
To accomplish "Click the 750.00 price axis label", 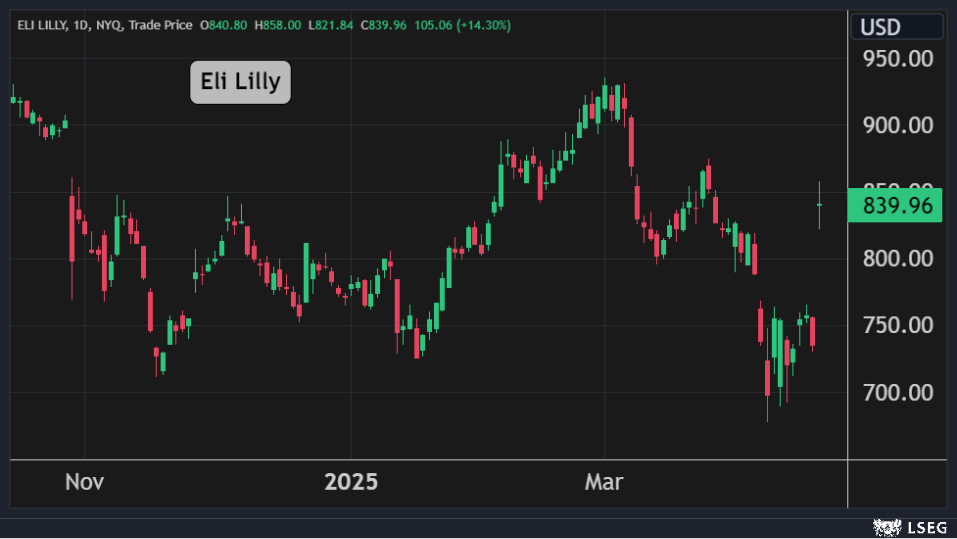I will click(898, 325).
